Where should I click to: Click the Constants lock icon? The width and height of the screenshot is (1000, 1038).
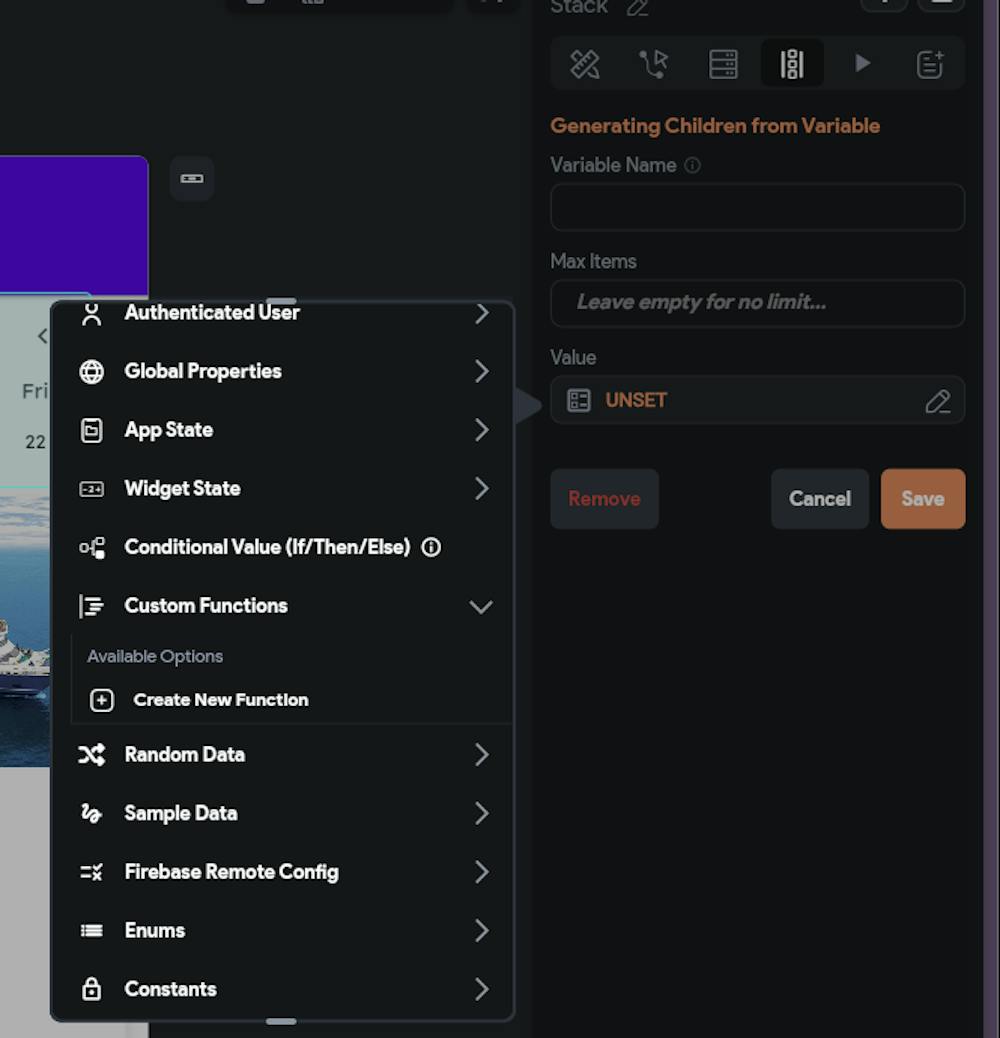point(91,989)
